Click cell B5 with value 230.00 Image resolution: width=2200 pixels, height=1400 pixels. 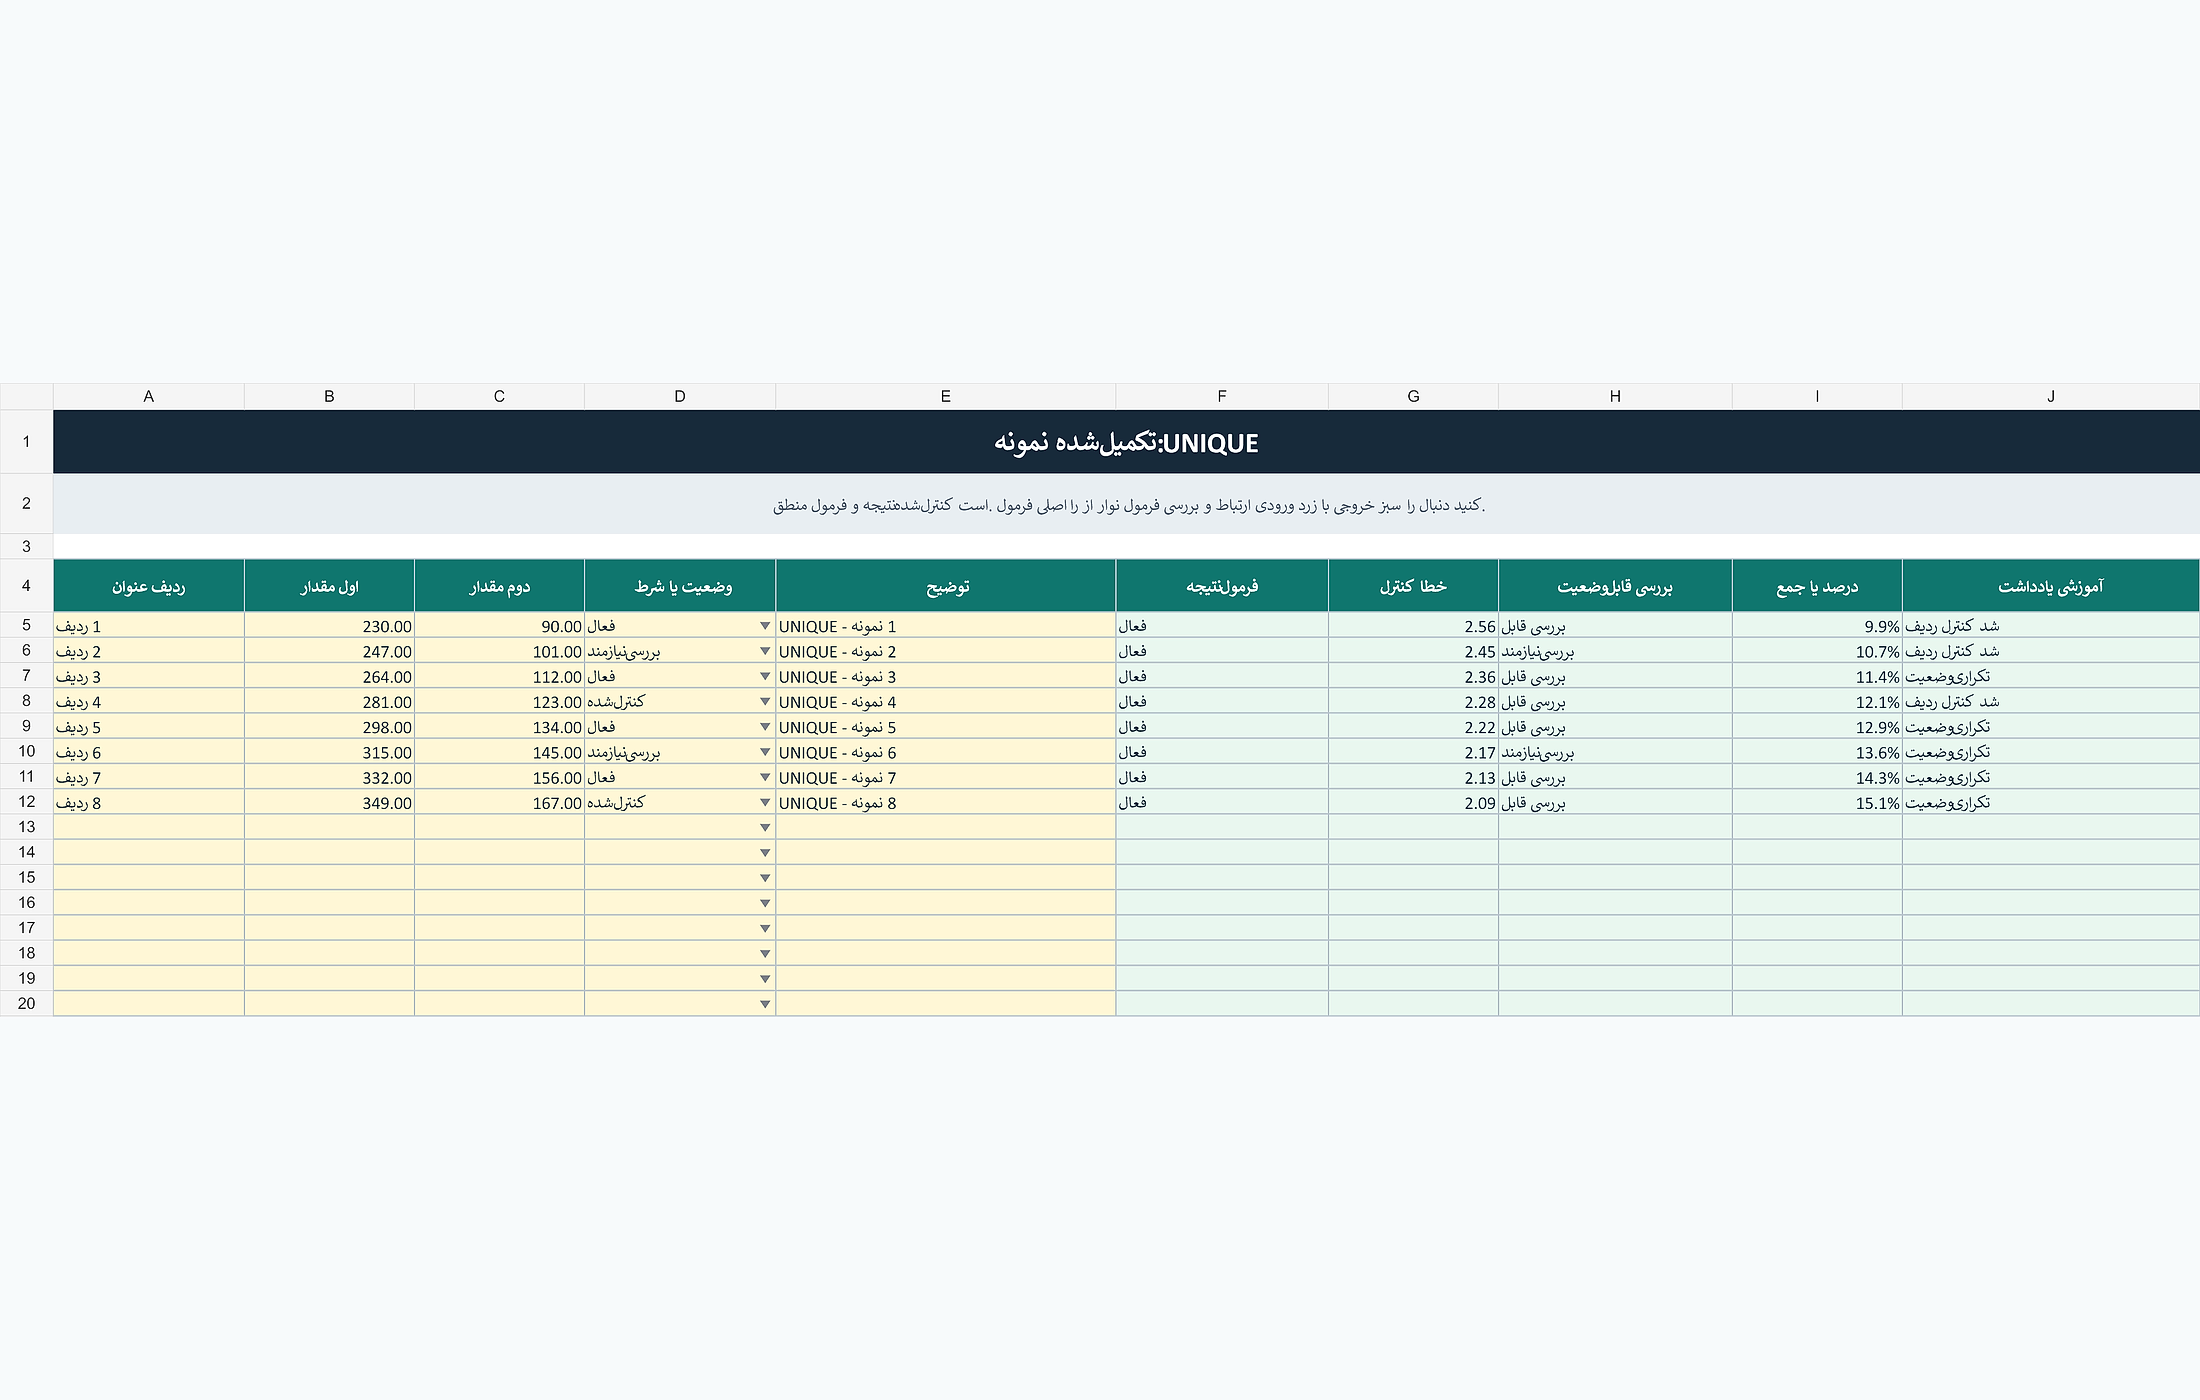point(329,626)
